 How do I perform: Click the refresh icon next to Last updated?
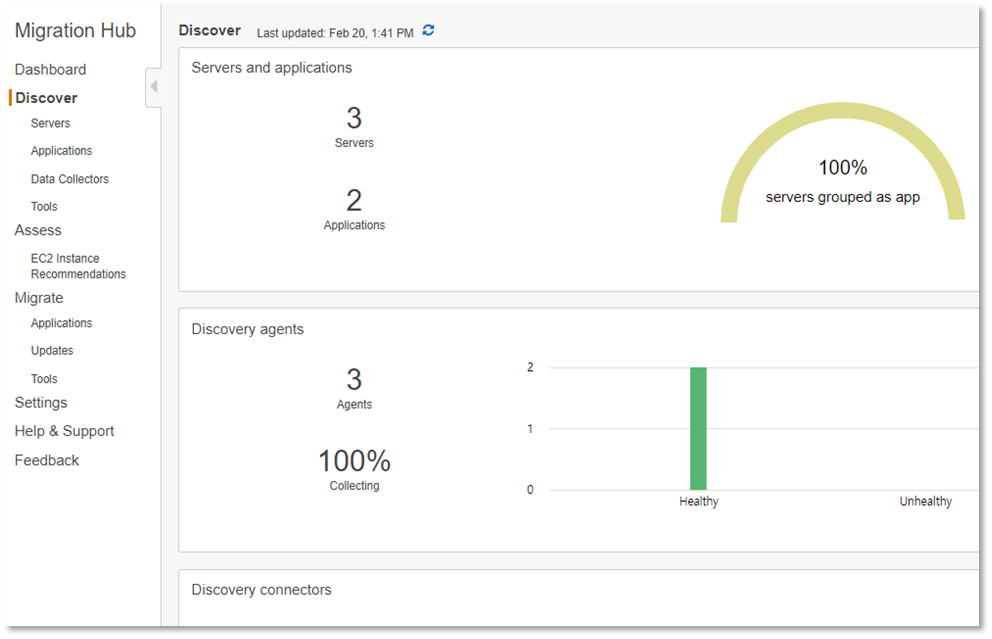[x=428, y=30]
